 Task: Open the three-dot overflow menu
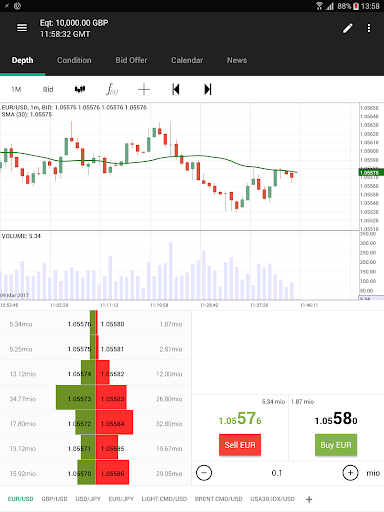point(369,28)
